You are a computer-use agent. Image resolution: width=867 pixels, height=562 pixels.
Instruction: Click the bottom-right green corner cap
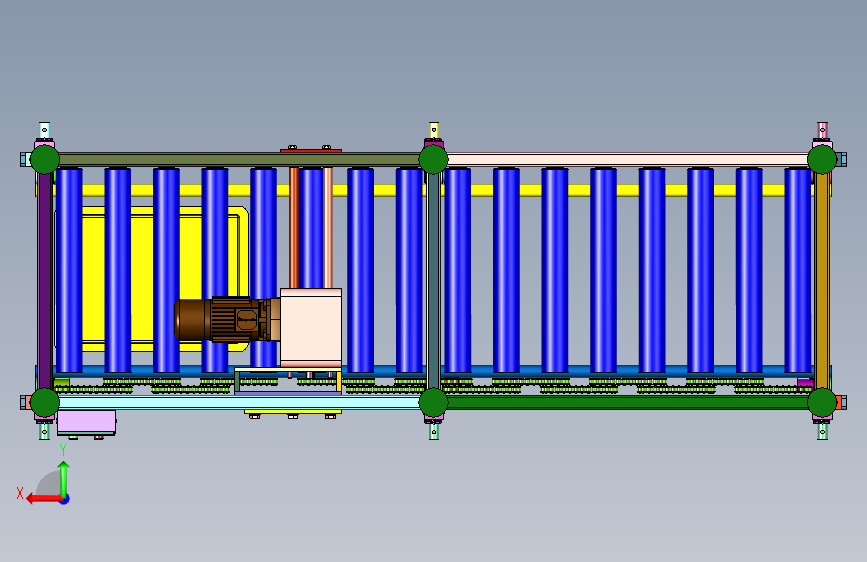click(822, 403)
